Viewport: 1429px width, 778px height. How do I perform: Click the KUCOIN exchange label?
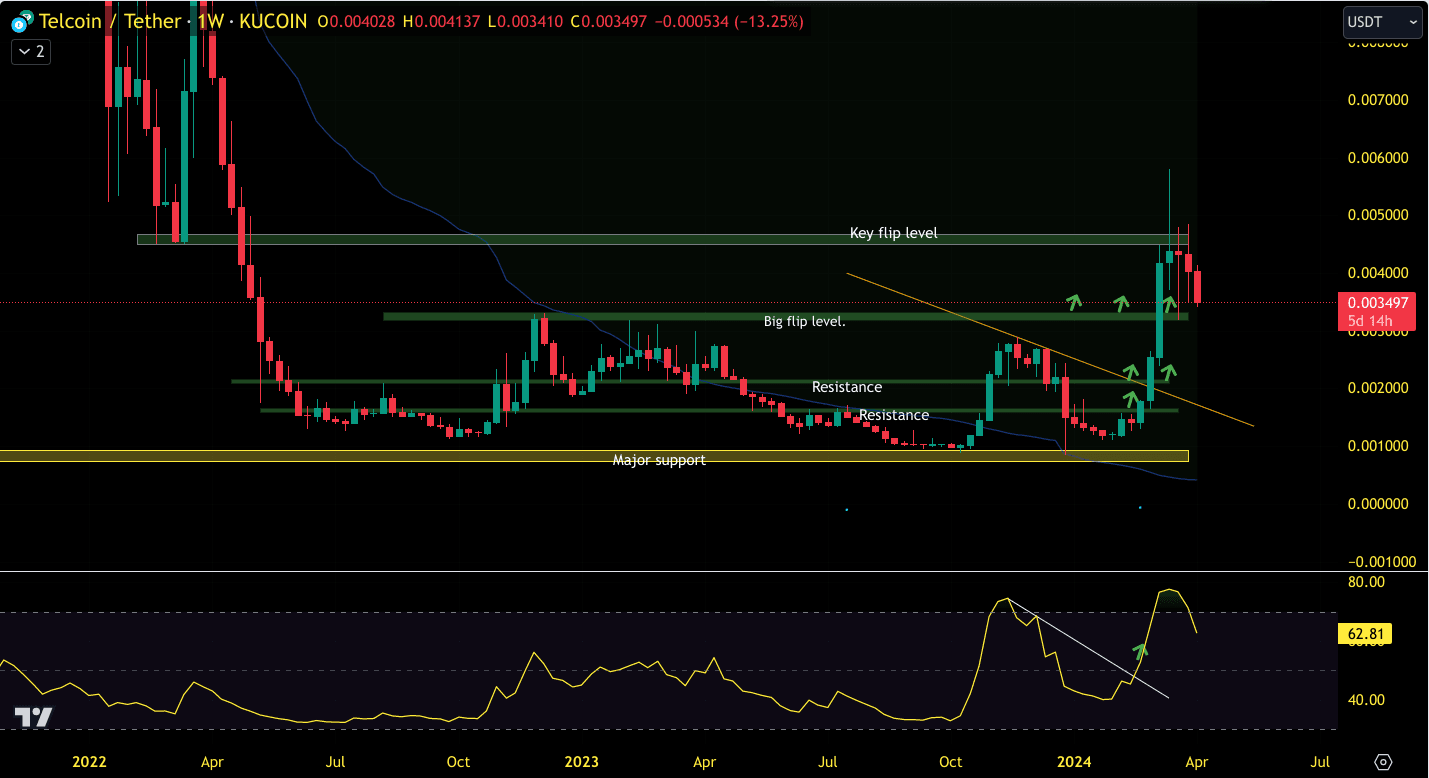(x=273, y=21)
